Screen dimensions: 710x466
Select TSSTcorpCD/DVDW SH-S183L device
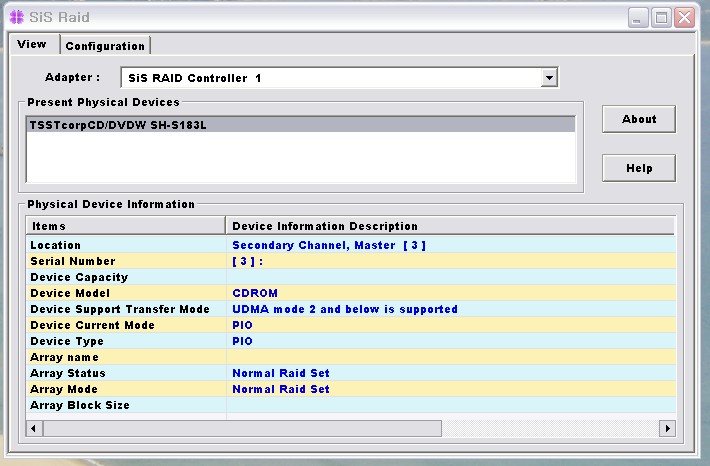click(301, 125)
